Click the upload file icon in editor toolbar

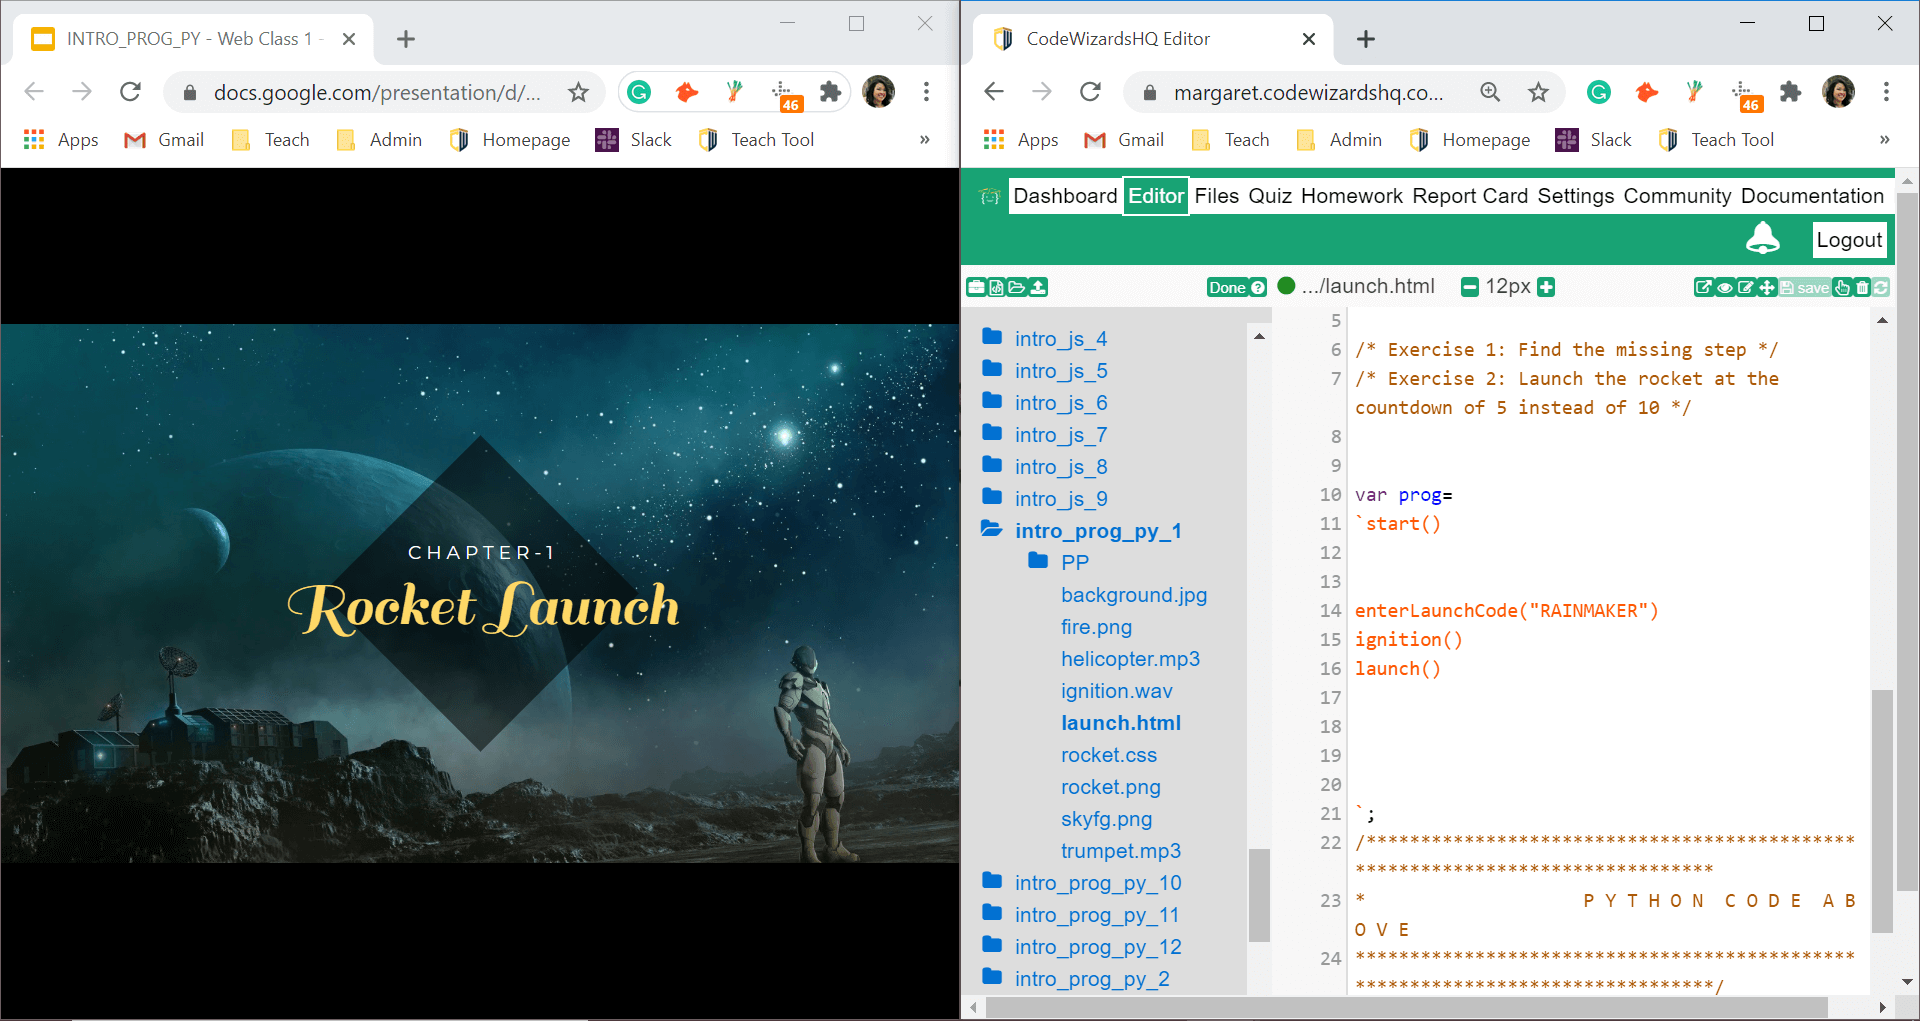coord(1039,288)
